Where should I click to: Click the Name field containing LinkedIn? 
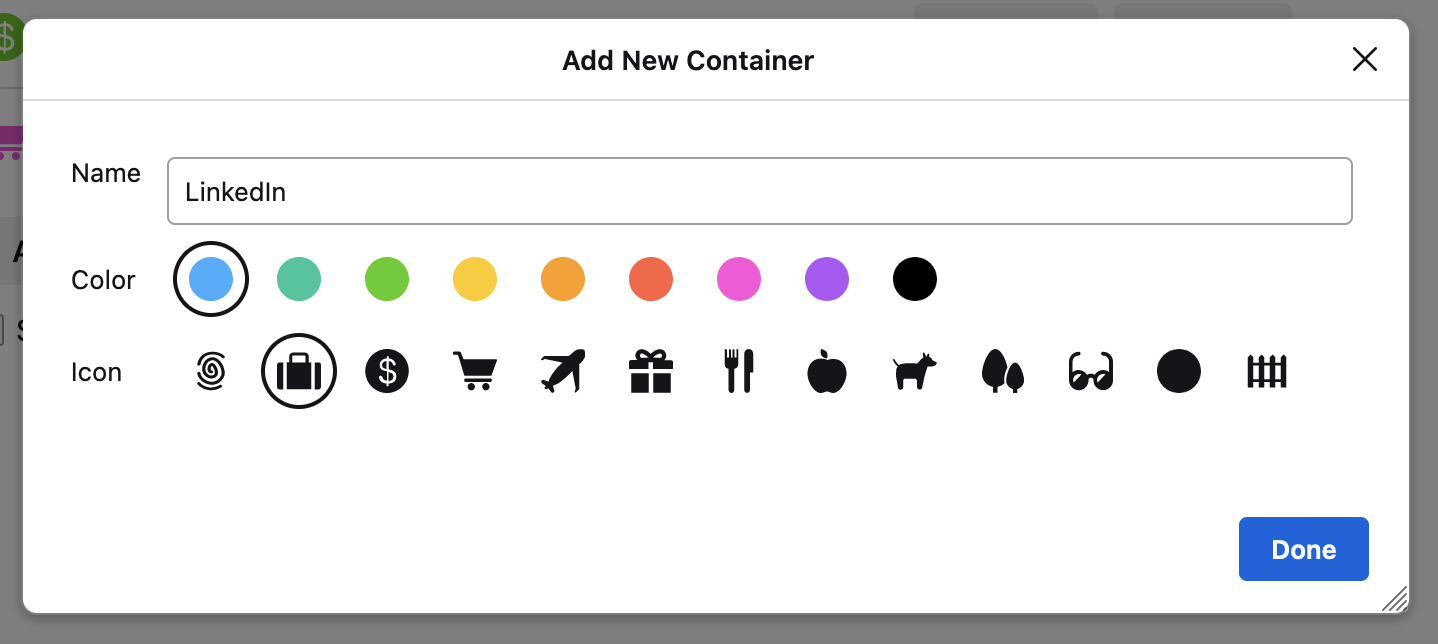tap(759, 191)
